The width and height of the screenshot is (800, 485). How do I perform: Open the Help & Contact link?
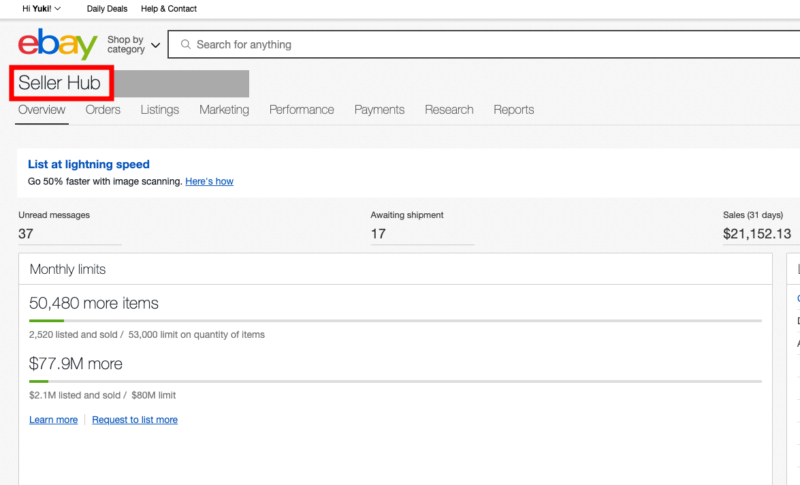tap(169, 9)
